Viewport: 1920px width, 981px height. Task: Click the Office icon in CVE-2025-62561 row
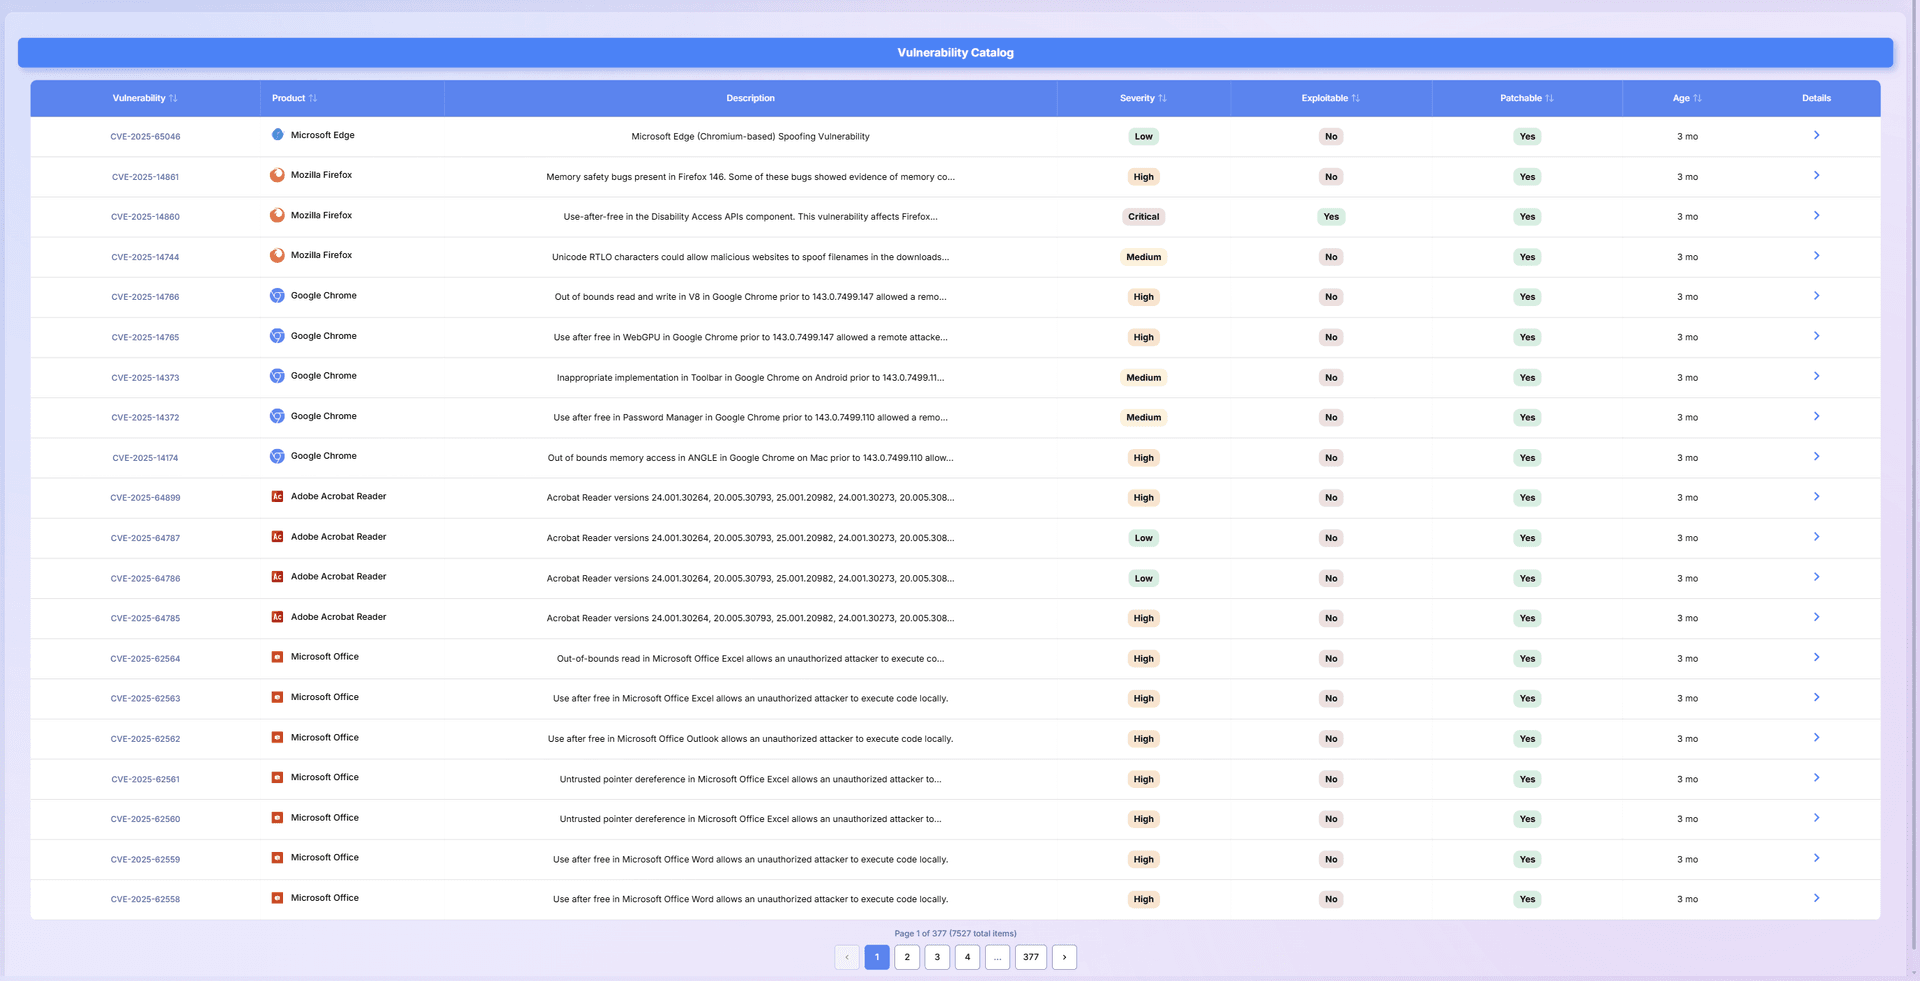click(277, 777)
